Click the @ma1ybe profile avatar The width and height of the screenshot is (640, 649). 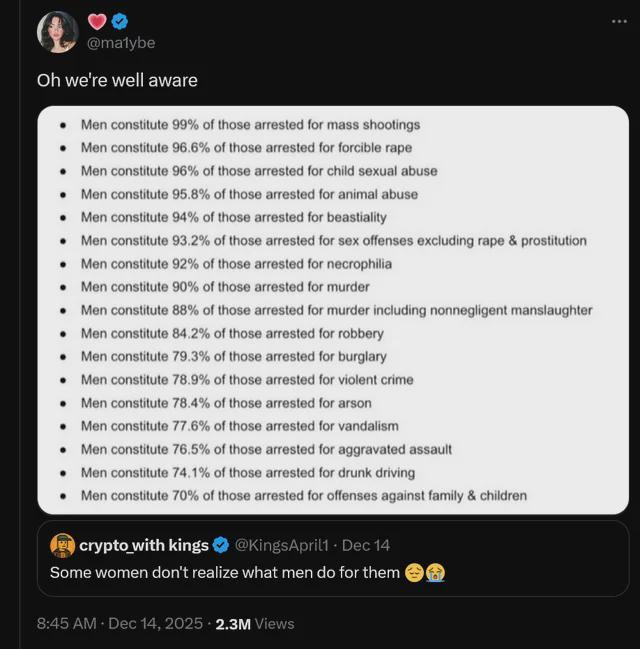(58, 32)
